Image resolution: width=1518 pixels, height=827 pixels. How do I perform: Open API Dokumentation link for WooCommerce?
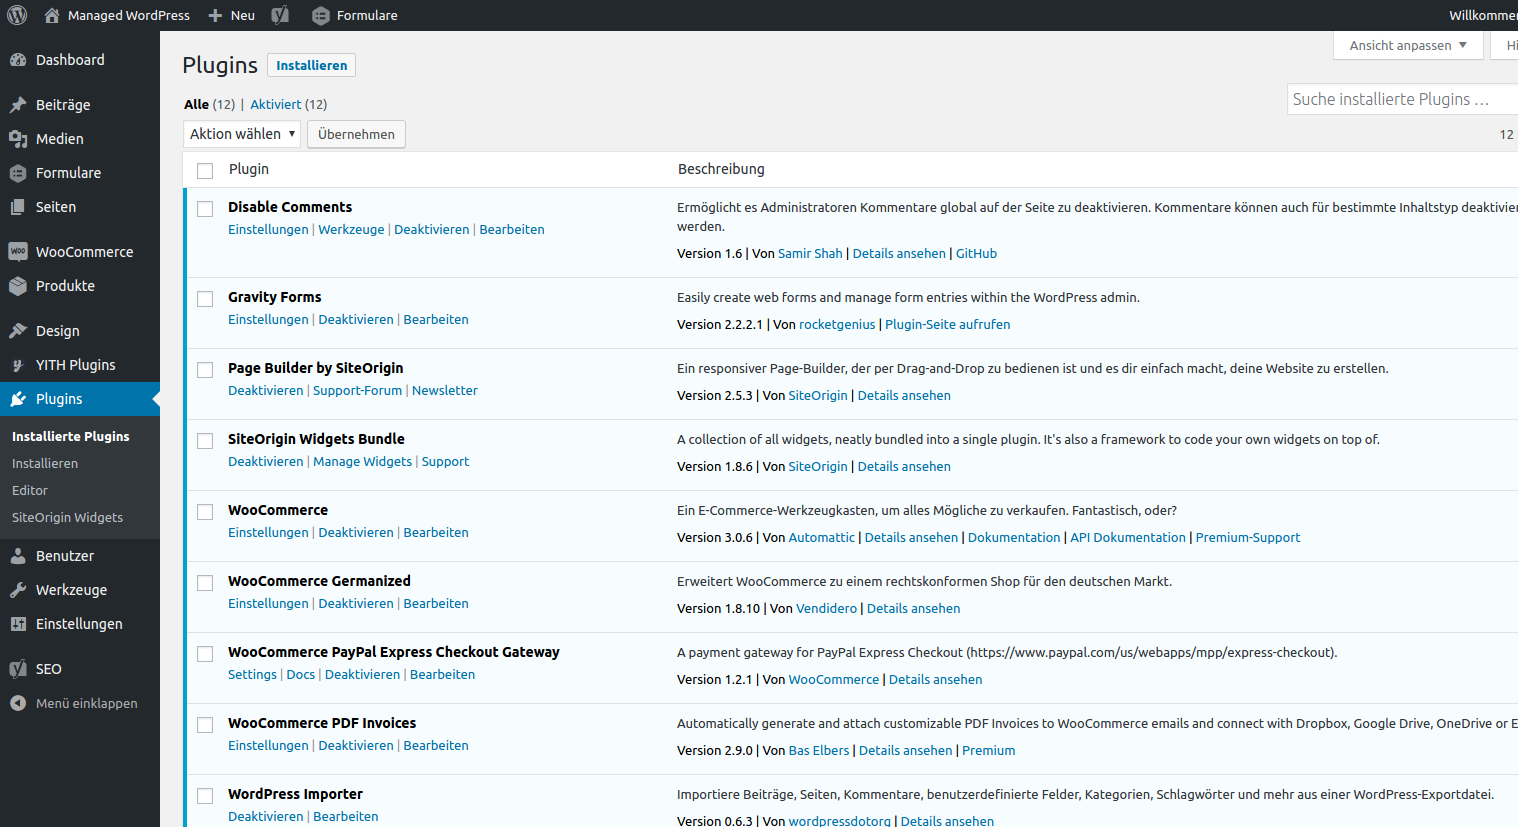tap(1128, 538)
